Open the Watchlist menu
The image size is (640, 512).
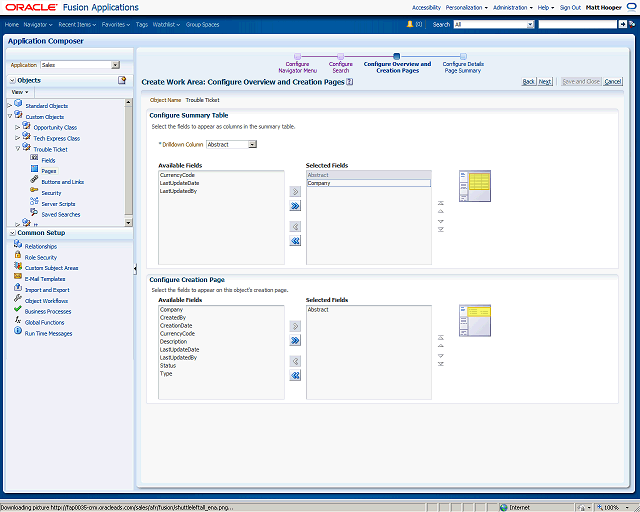coord(166,24)
